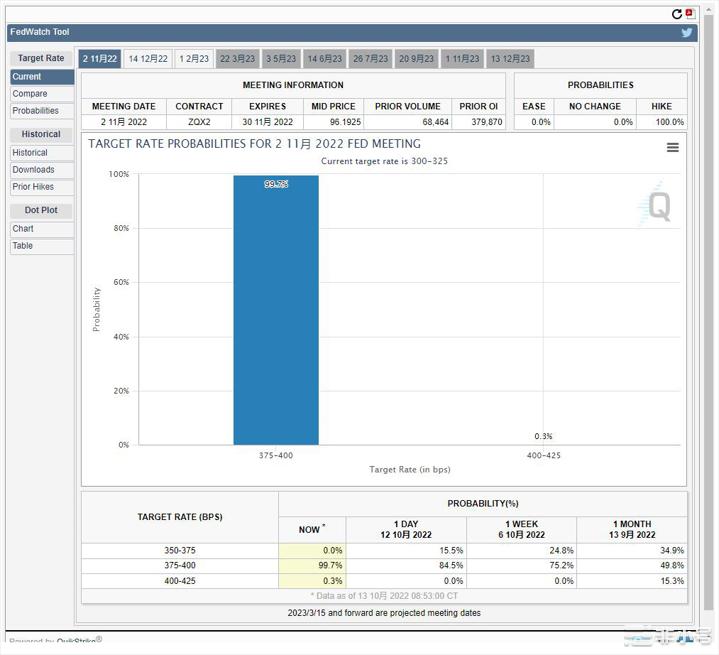Click the QuikStrike Q watermark logo
This screenshot has height=655, width=719.
[658, 205]
